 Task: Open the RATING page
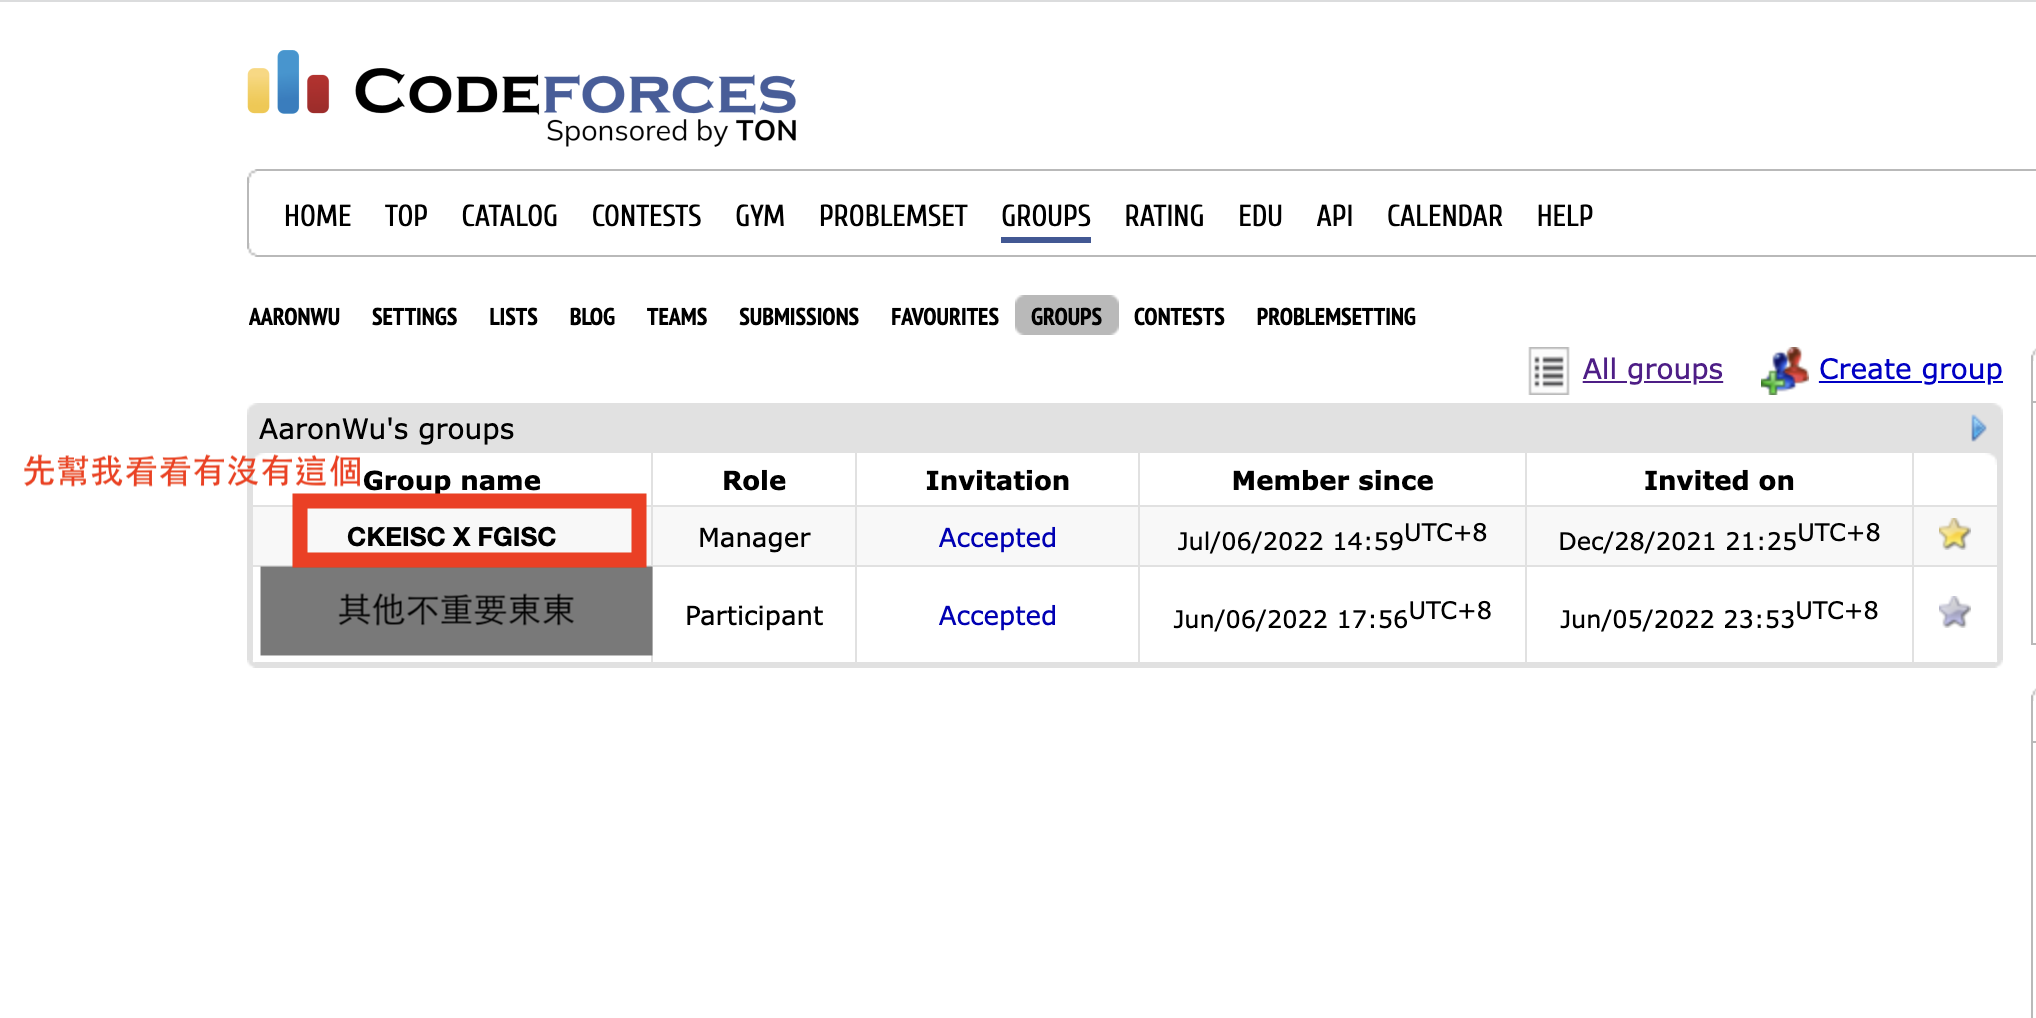click(1164, 216)
